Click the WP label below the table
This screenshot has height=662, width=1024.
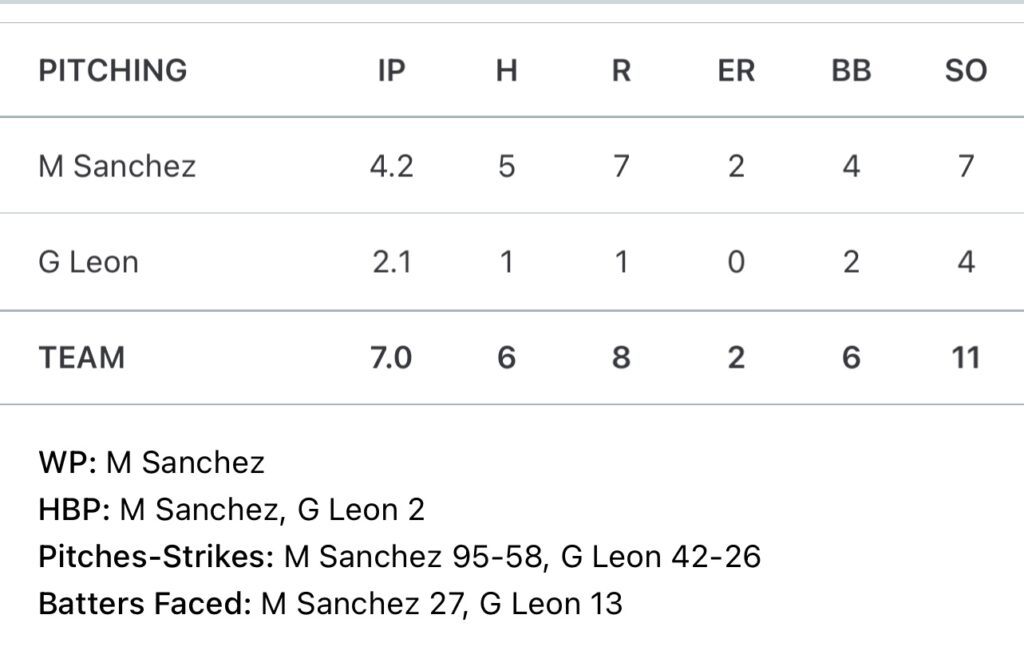tap(68, 462)
